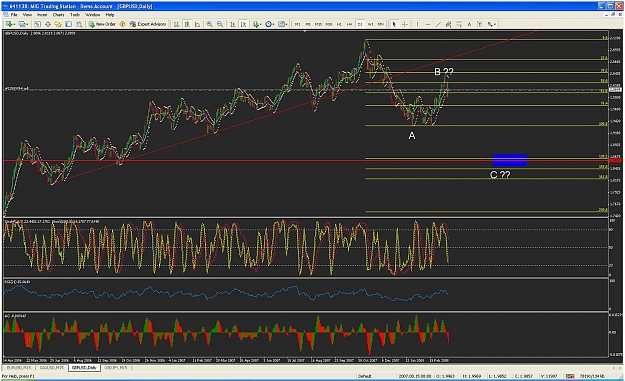The height and width of the screenshot is (381, 625).
Task: Select the MN monthly timeframe button
Action: click(381, 24)
